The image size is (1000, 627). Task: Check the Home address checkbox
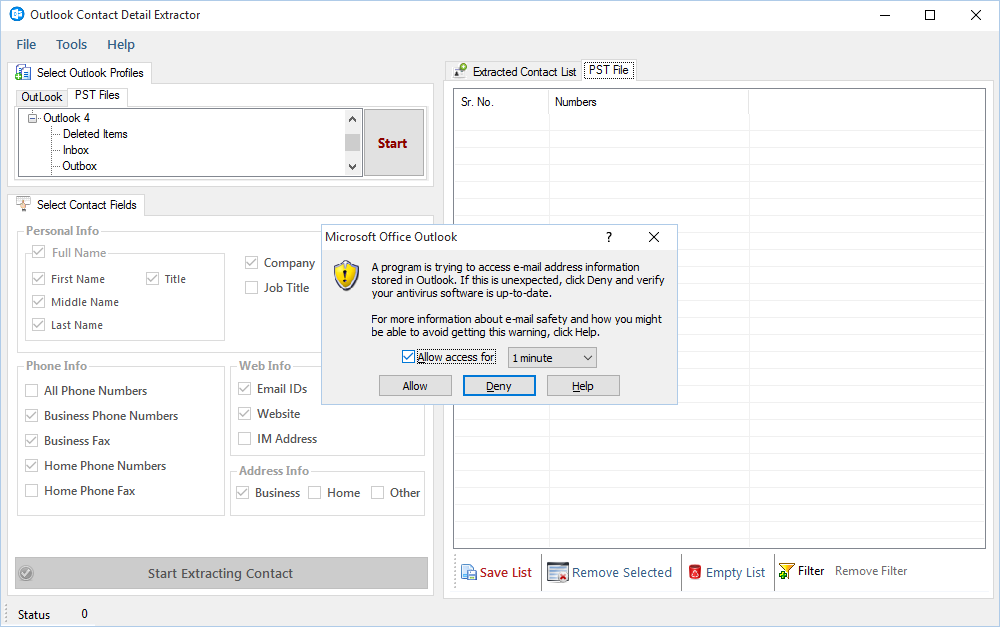click(x=314, y=492)
